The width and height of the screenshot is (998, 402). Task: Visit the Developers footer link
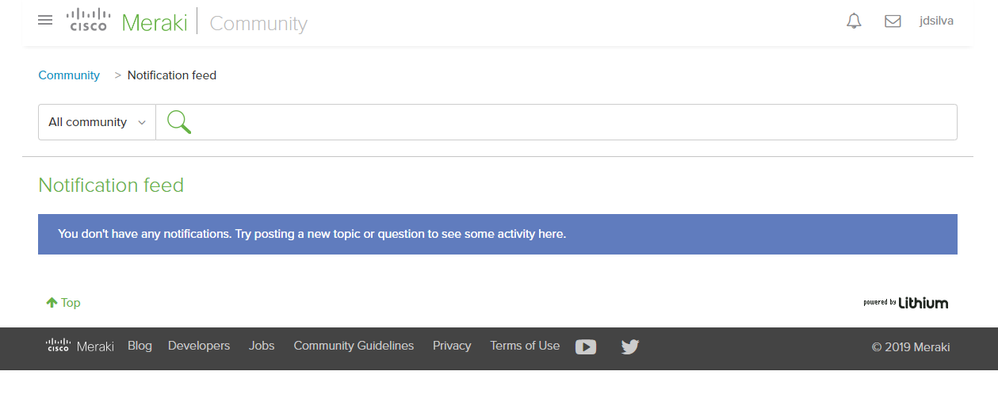pos(199,346)
